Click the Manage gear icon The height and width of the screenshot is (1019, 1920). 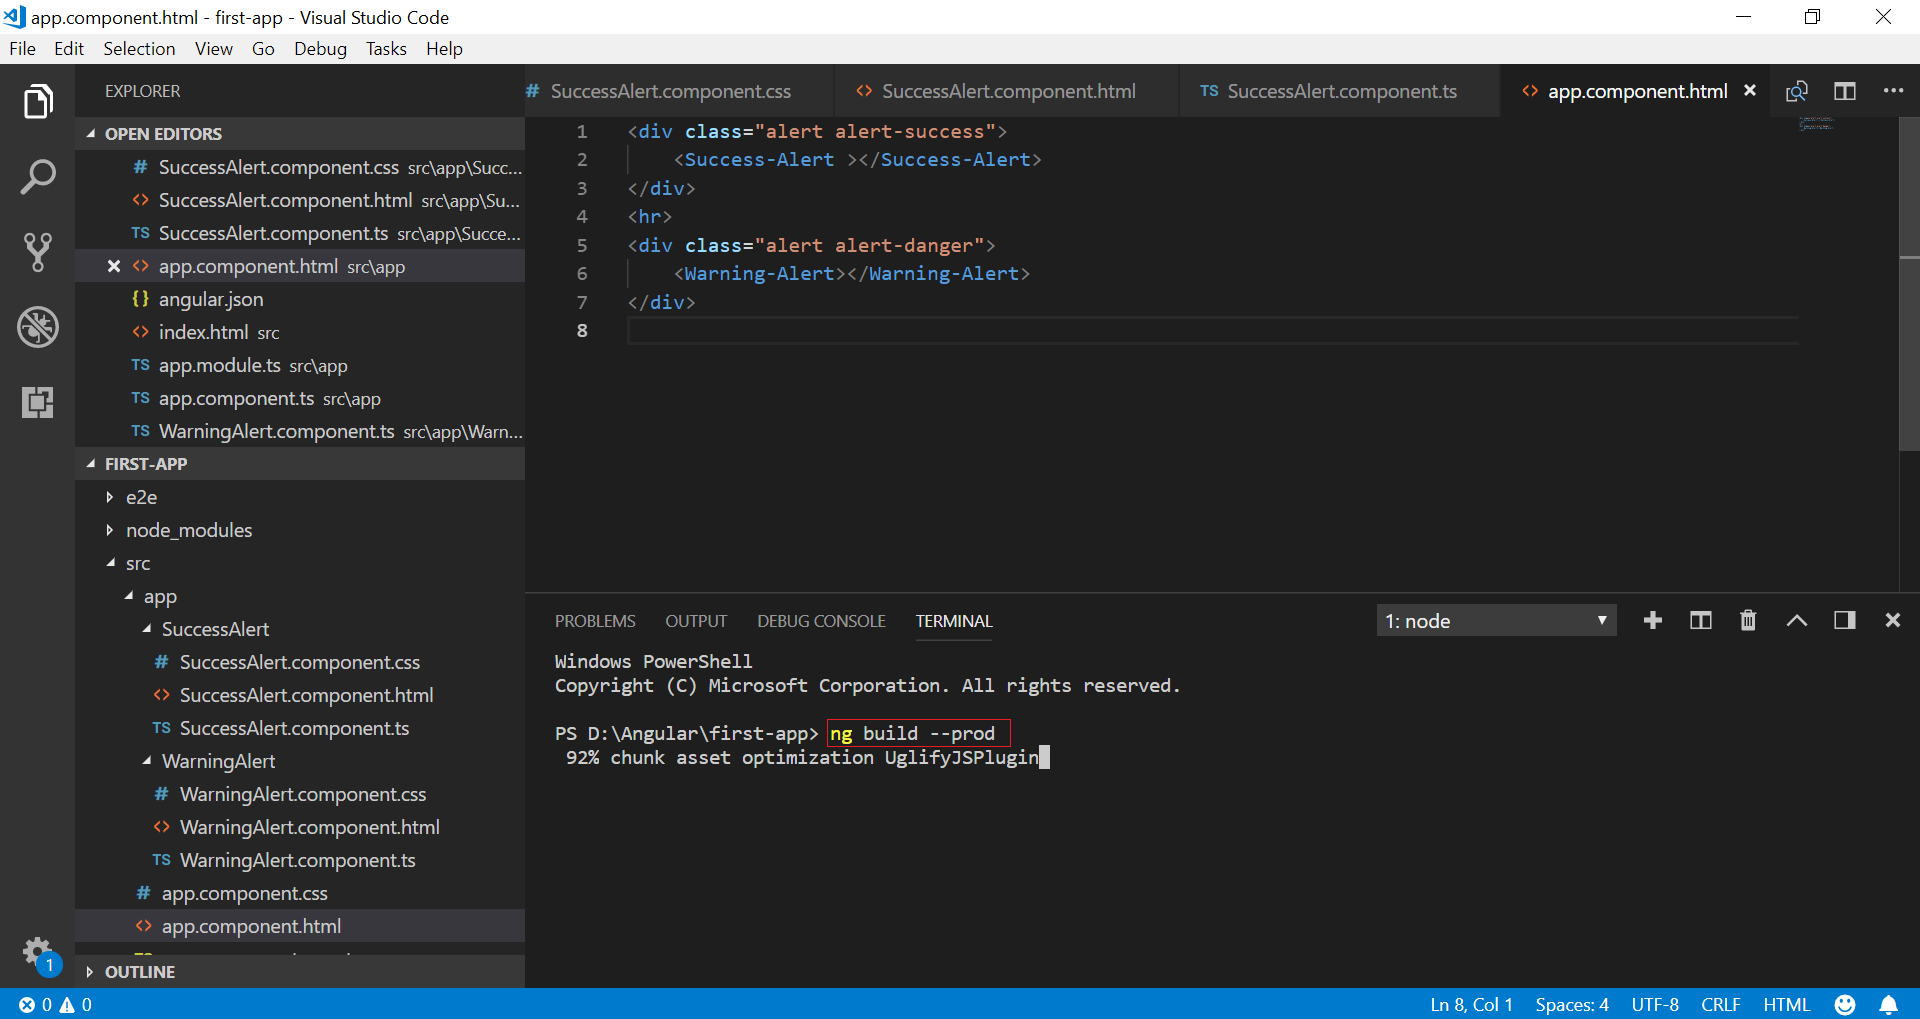[x=37, y=951]
